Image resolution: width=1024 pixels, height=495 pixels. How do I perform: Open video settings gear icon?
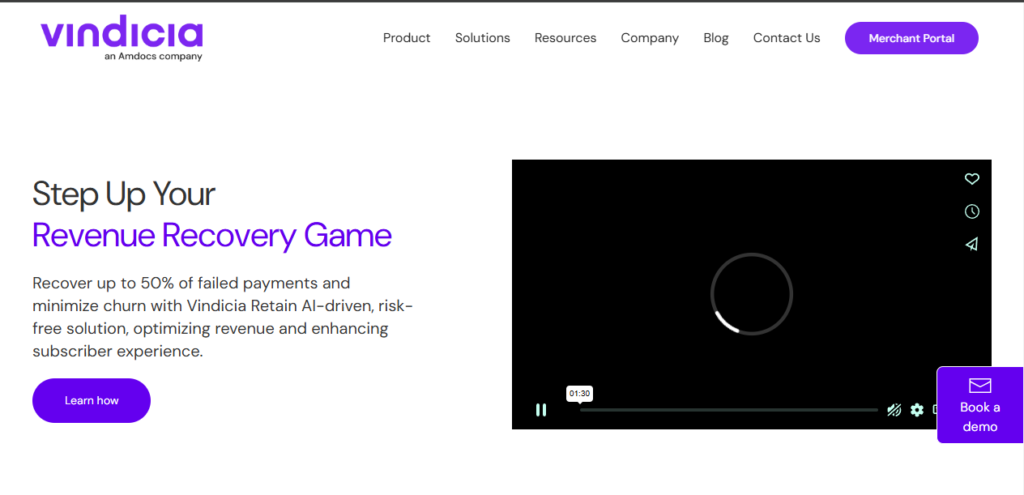click(x=917, y=410)
